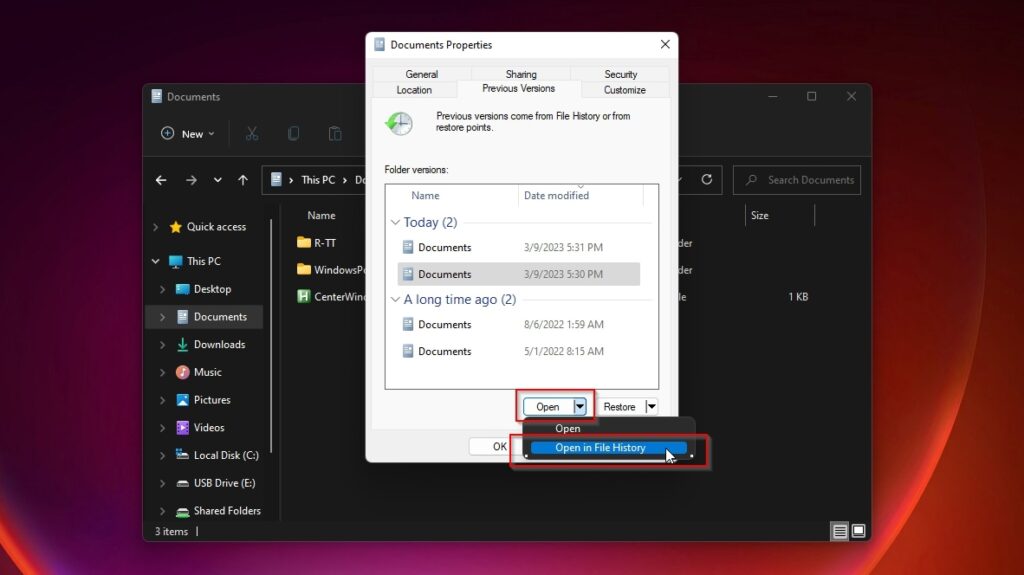This screenshot has width=1024, height=575.
Task: Click the This PC monitor icon
Action: click(x=175, y=261)
